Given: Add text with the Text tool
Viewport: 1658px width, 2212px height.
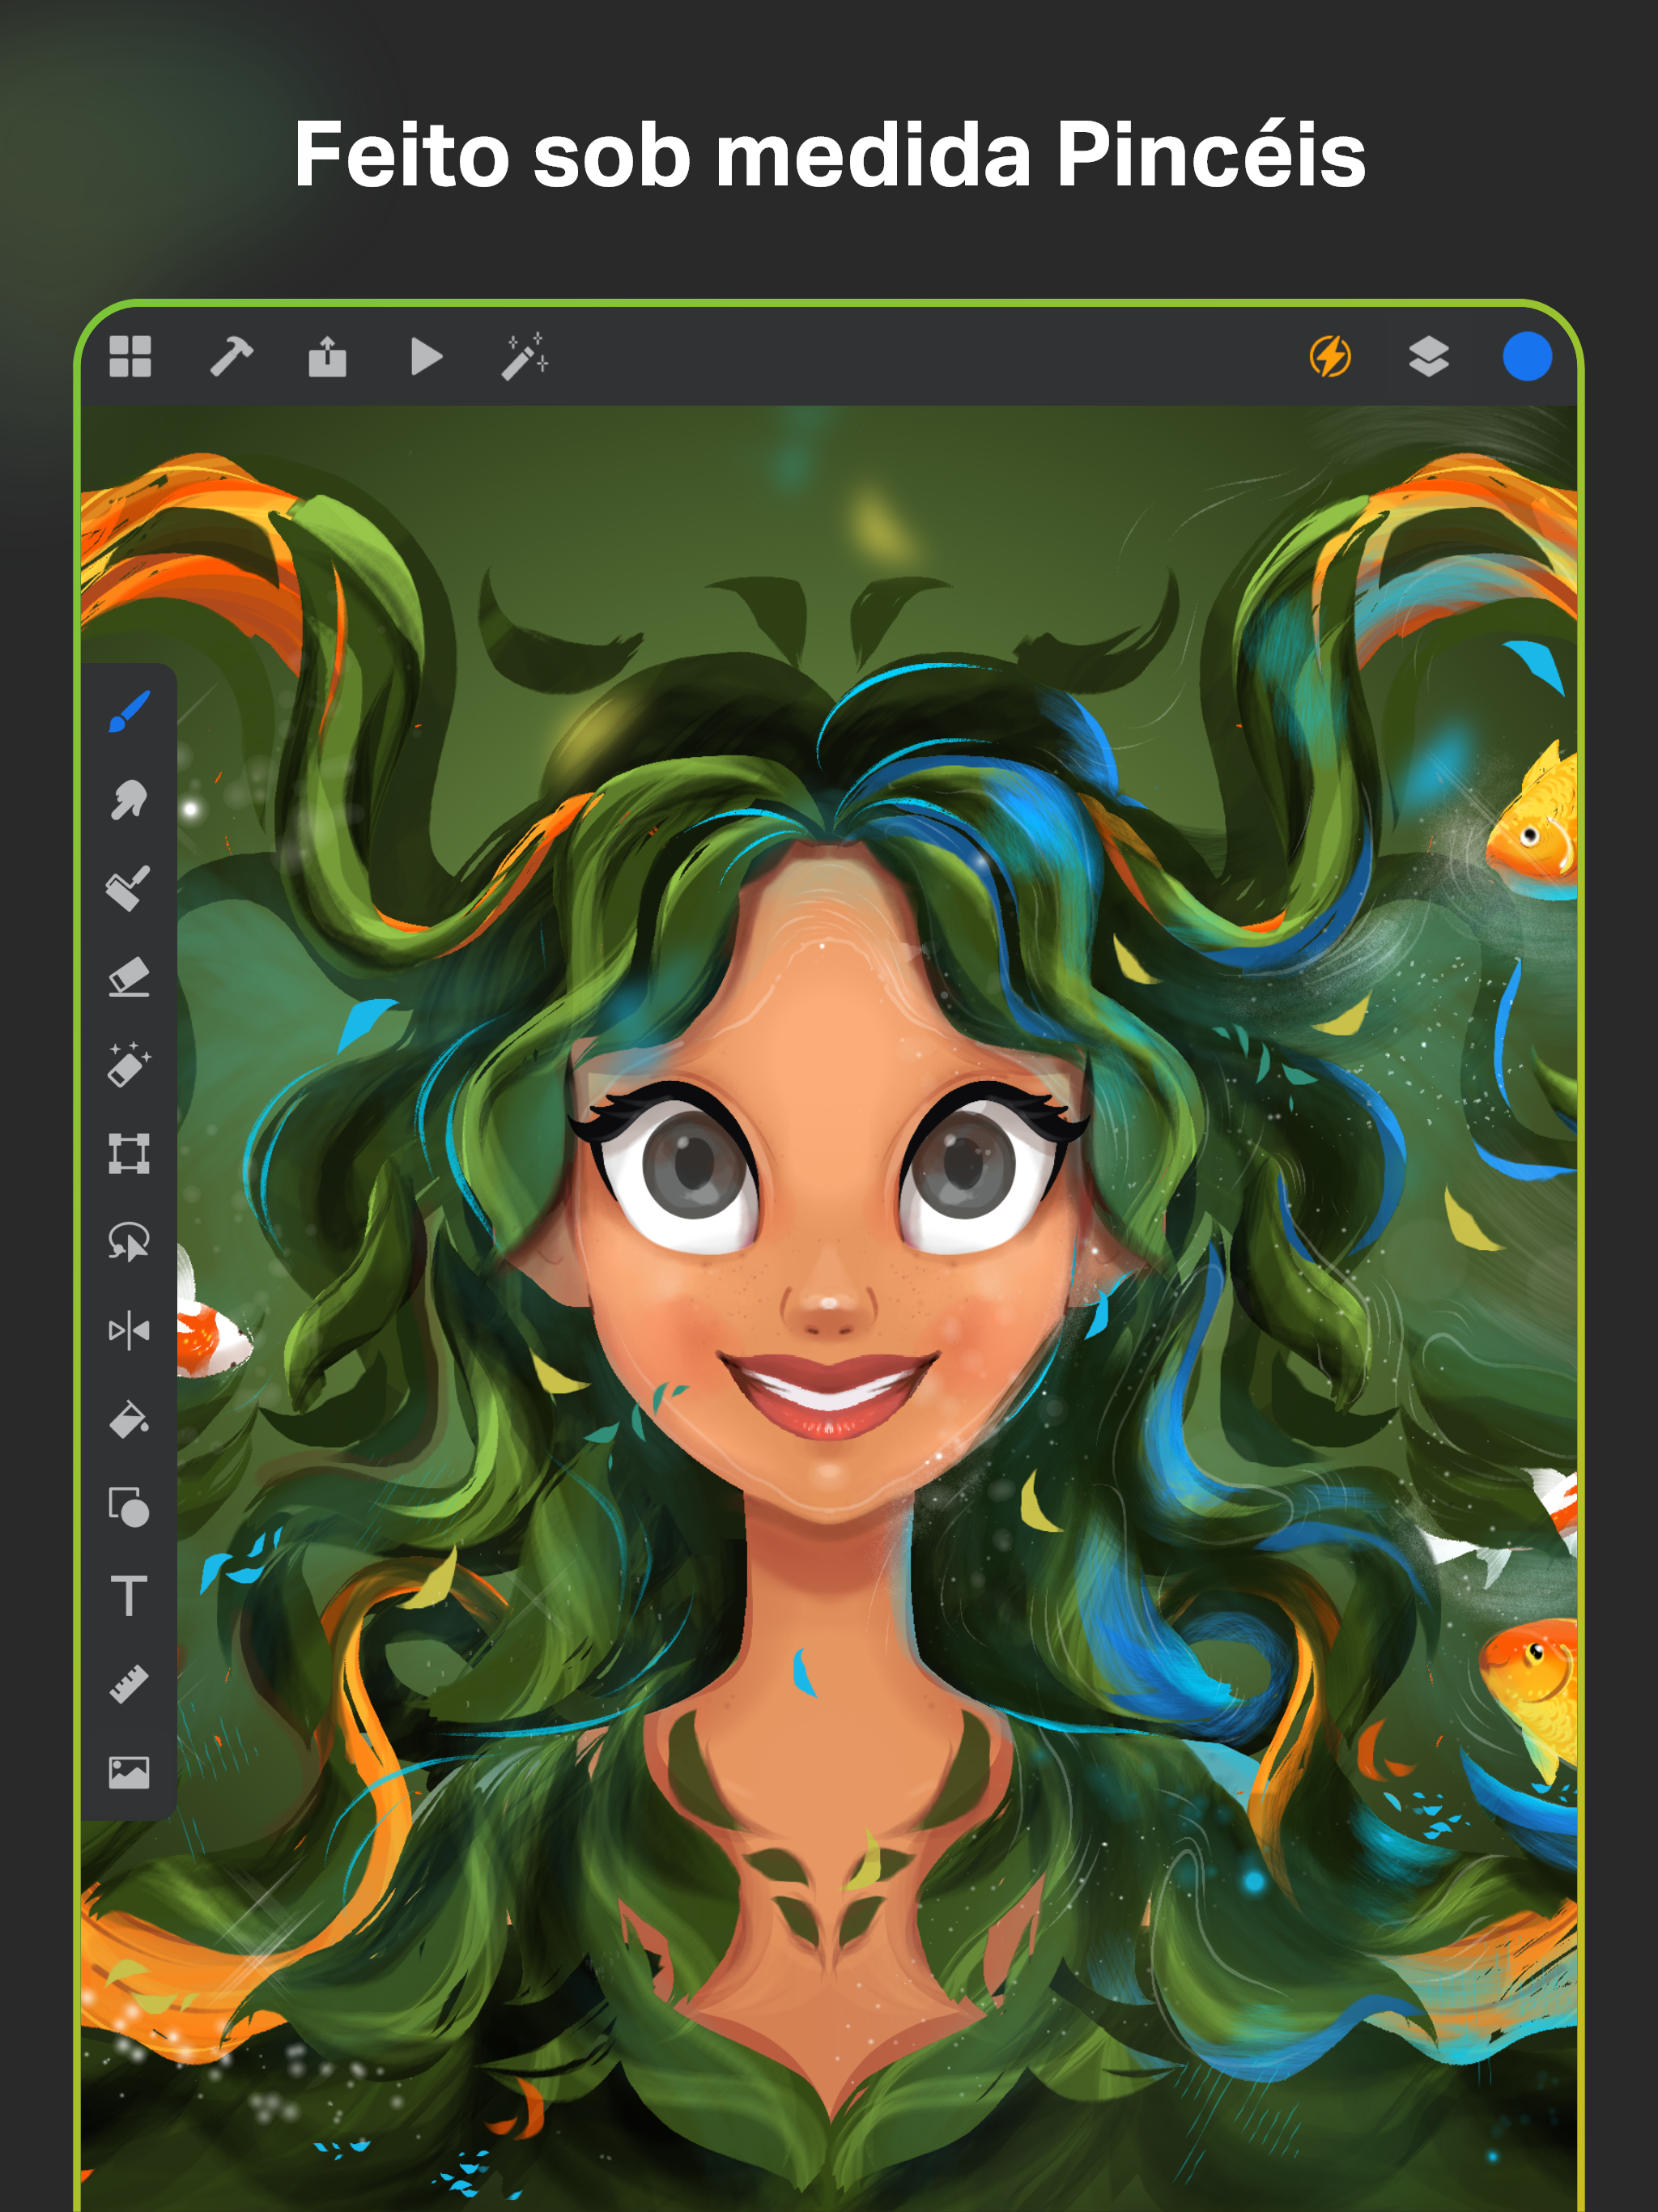Looking at the screenshot, I should [129, 1596].
